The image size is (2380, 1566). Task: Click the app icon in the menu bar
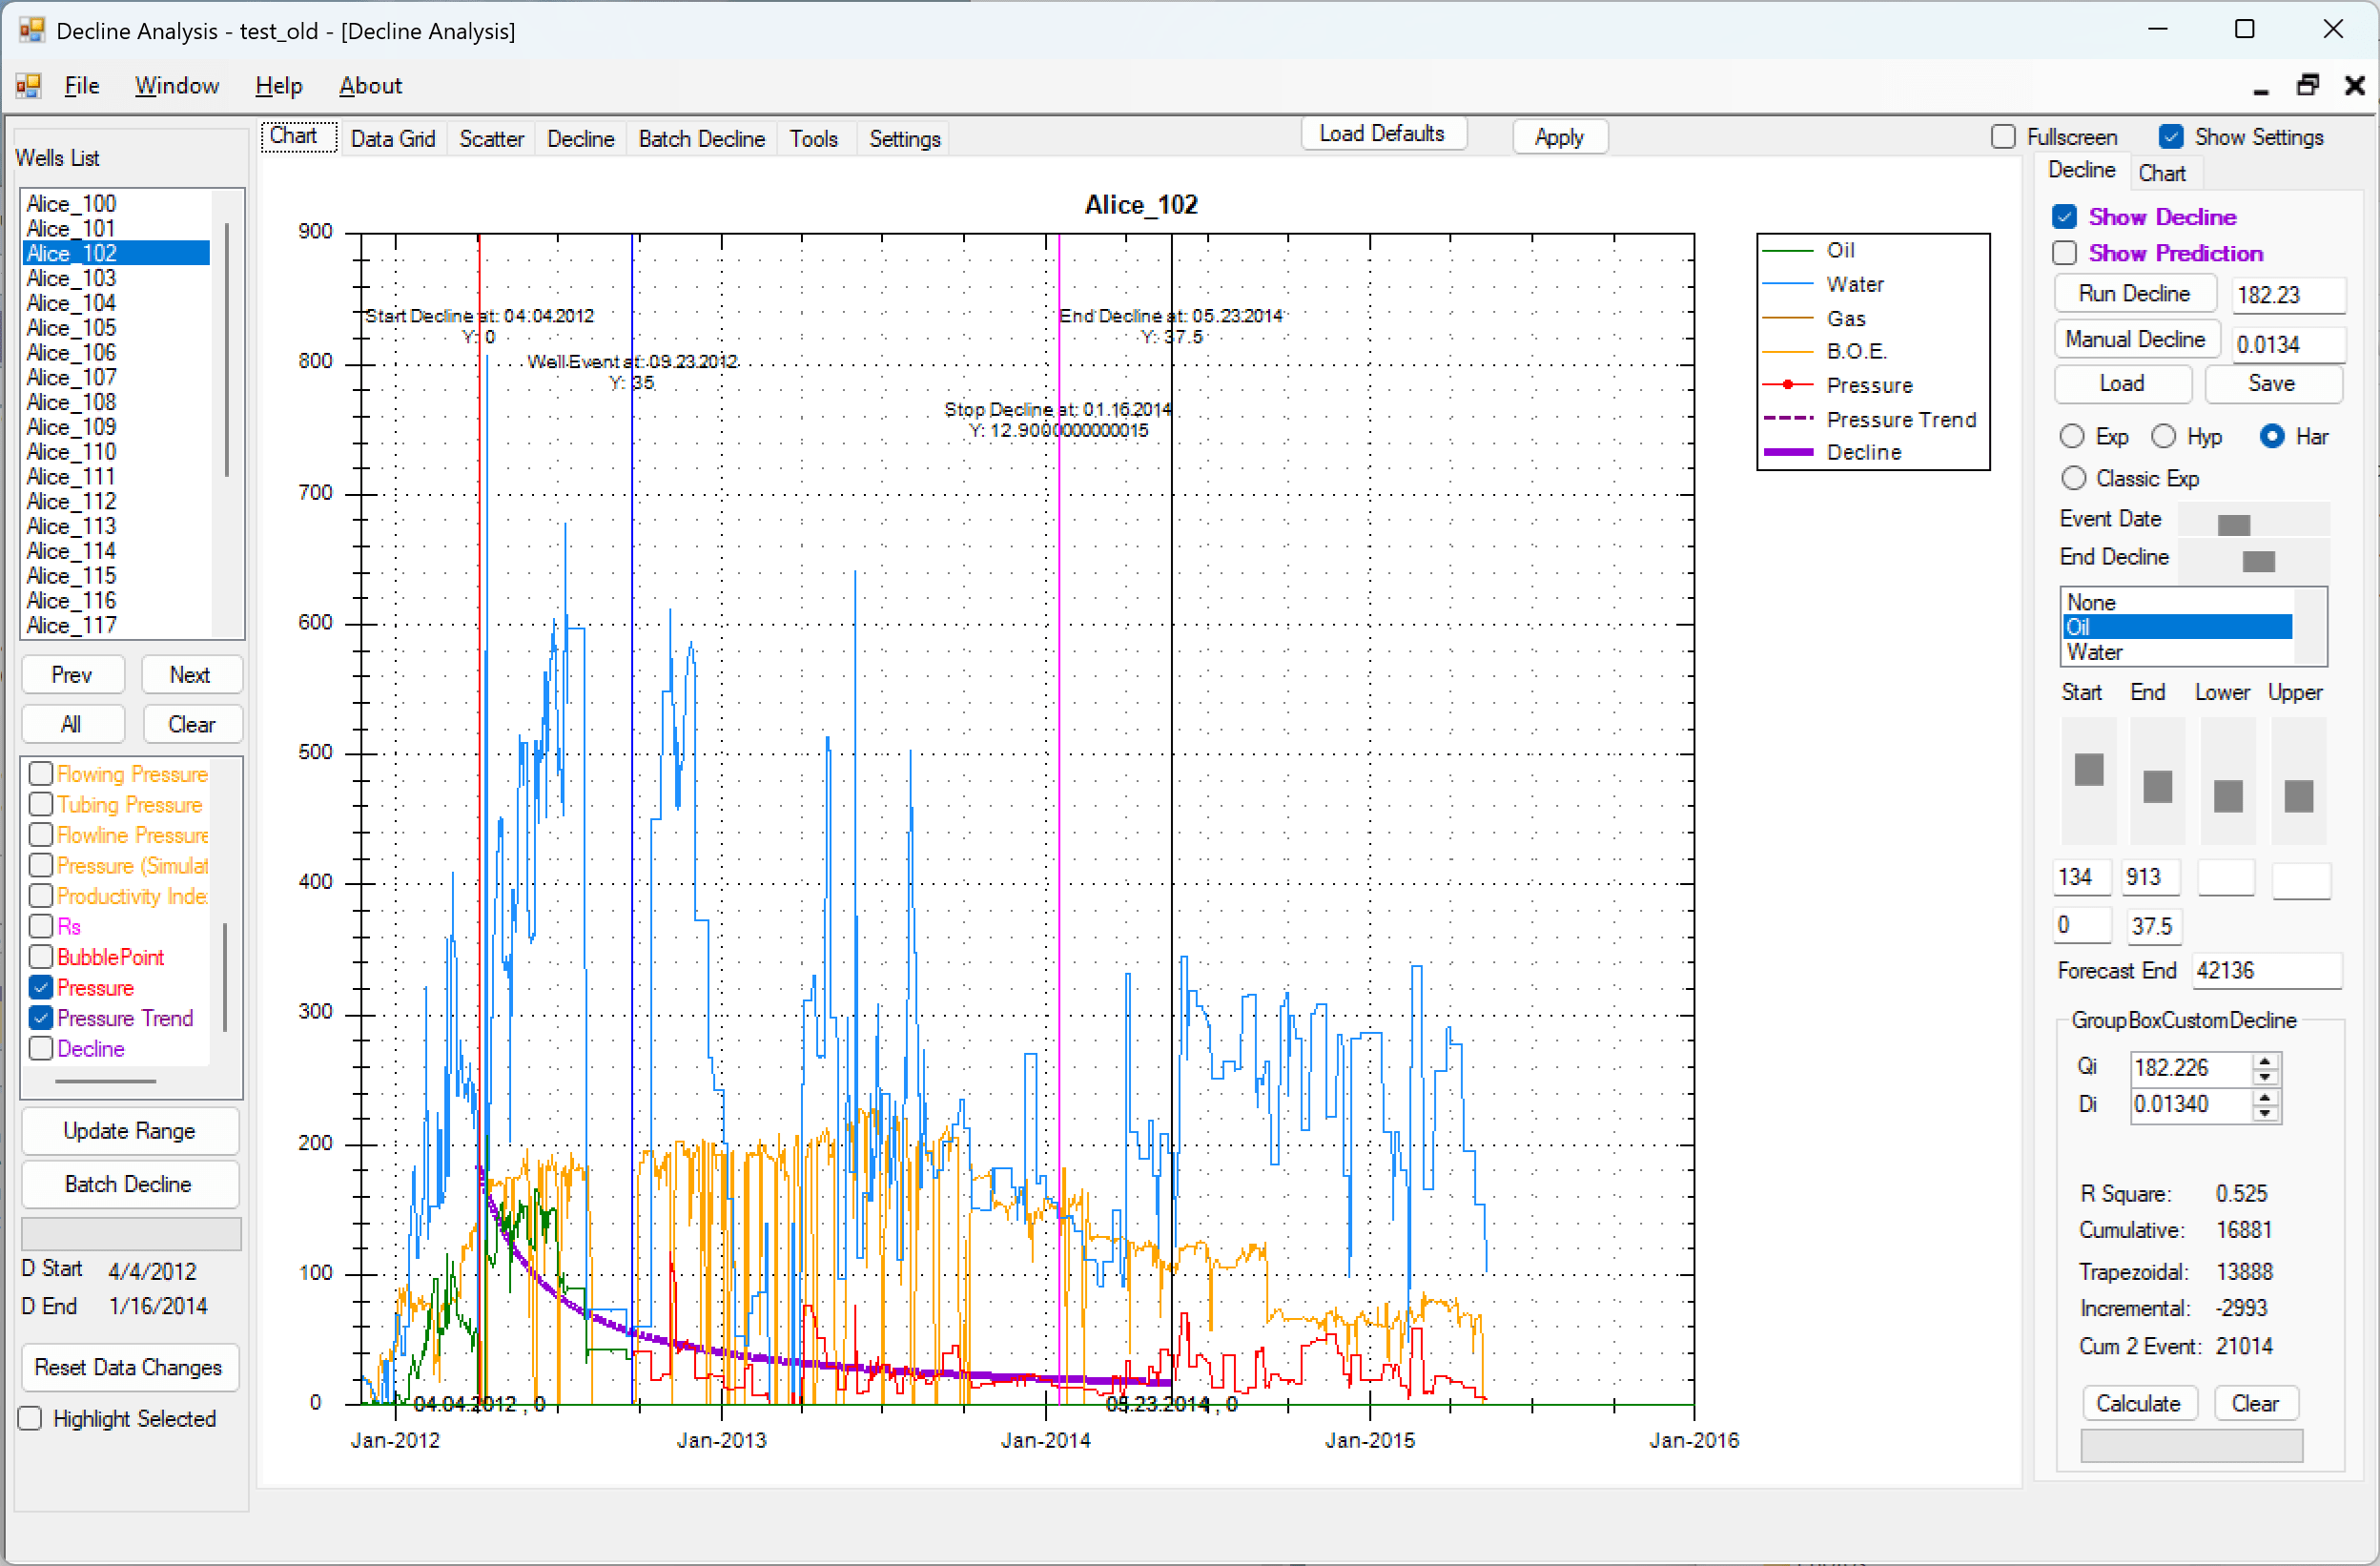[x=28, y=86]
